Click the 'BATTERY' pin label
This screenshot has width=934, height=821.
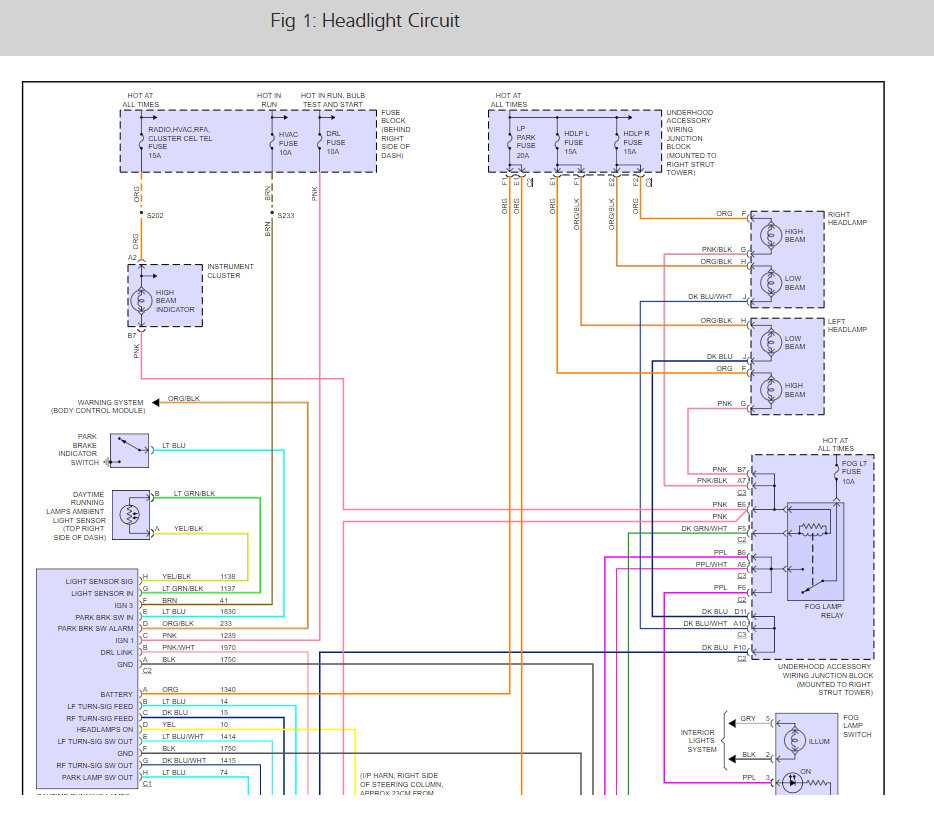click(117, 695)
